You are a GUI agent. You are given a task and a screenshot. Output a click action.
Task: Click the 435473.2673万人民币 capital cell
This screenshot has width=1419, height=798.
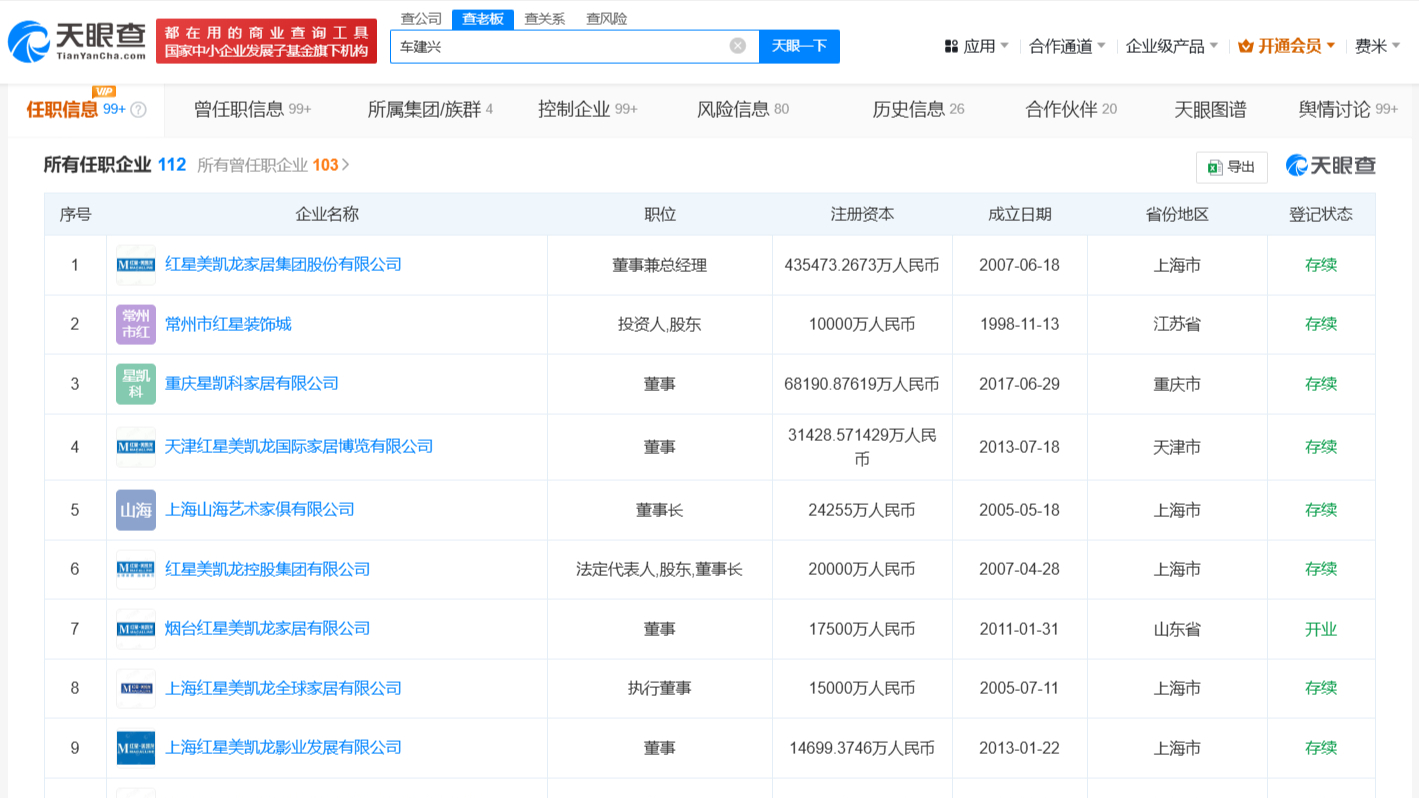click(x=862, y=265)
